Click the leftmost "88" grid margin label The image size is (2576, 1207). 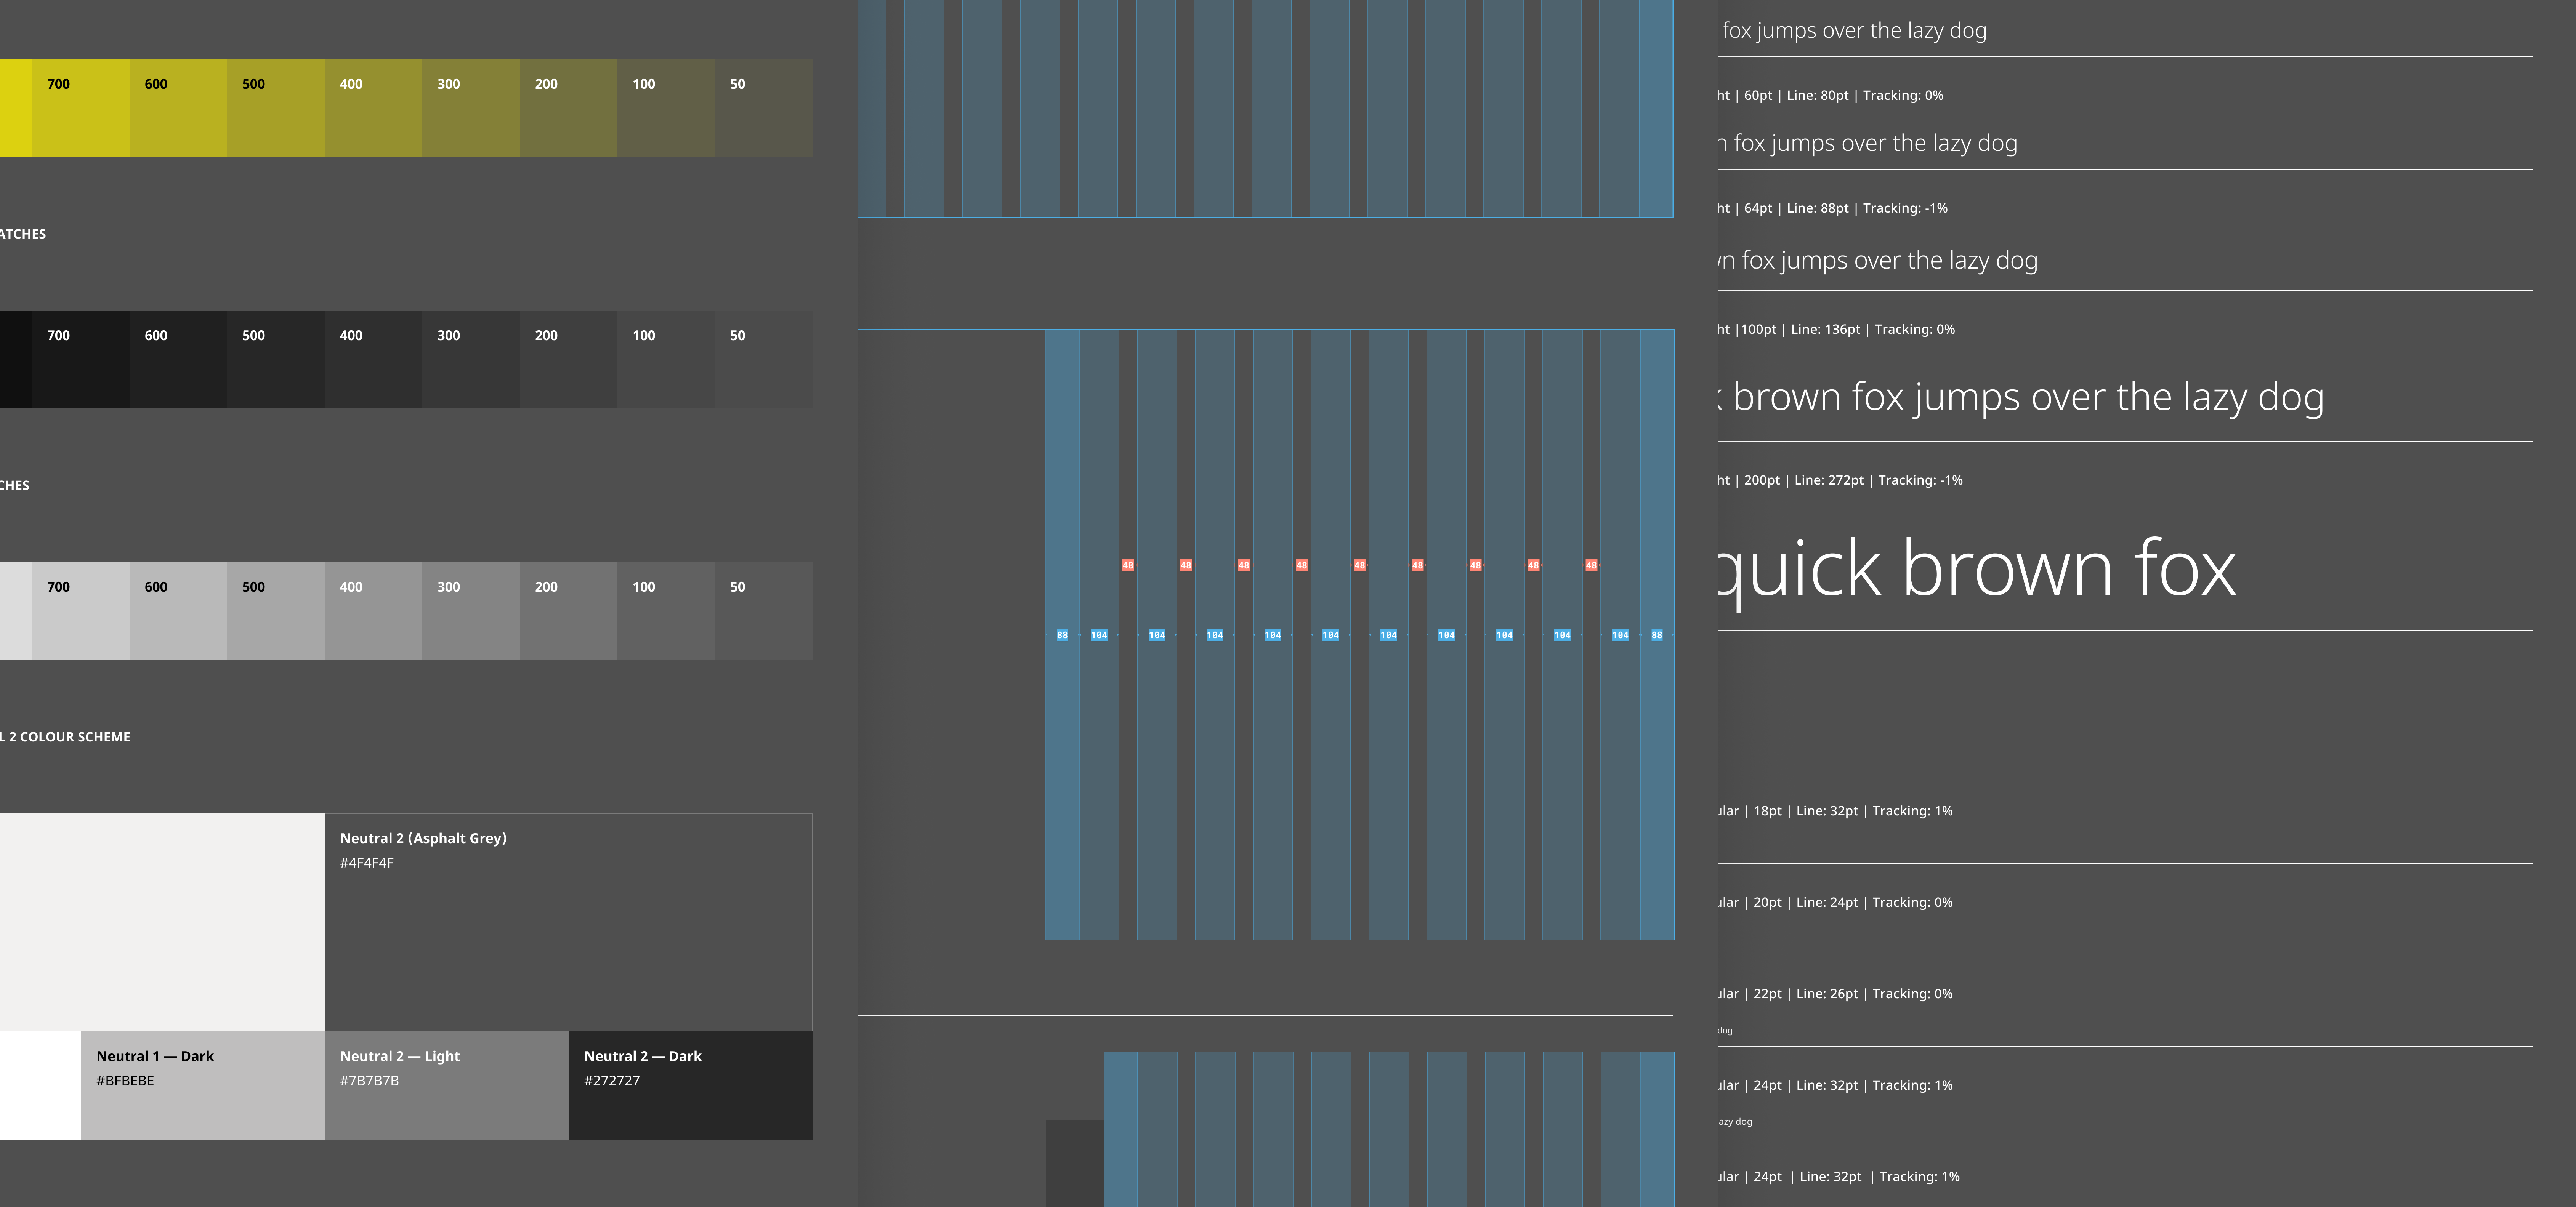point(1062,635)
